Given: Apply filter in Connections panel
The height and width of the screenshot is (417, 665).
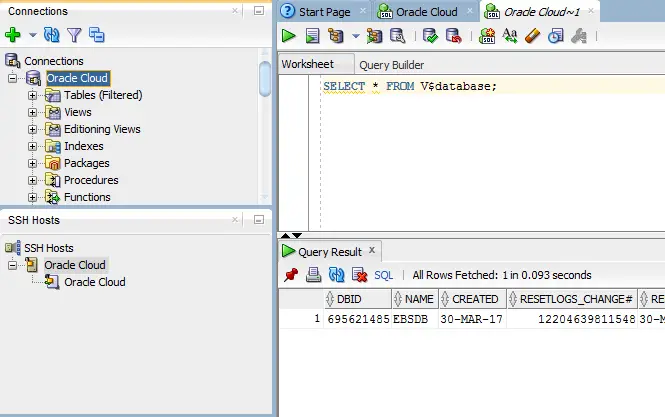Looking at the screenshot, I should pos(74,35).
